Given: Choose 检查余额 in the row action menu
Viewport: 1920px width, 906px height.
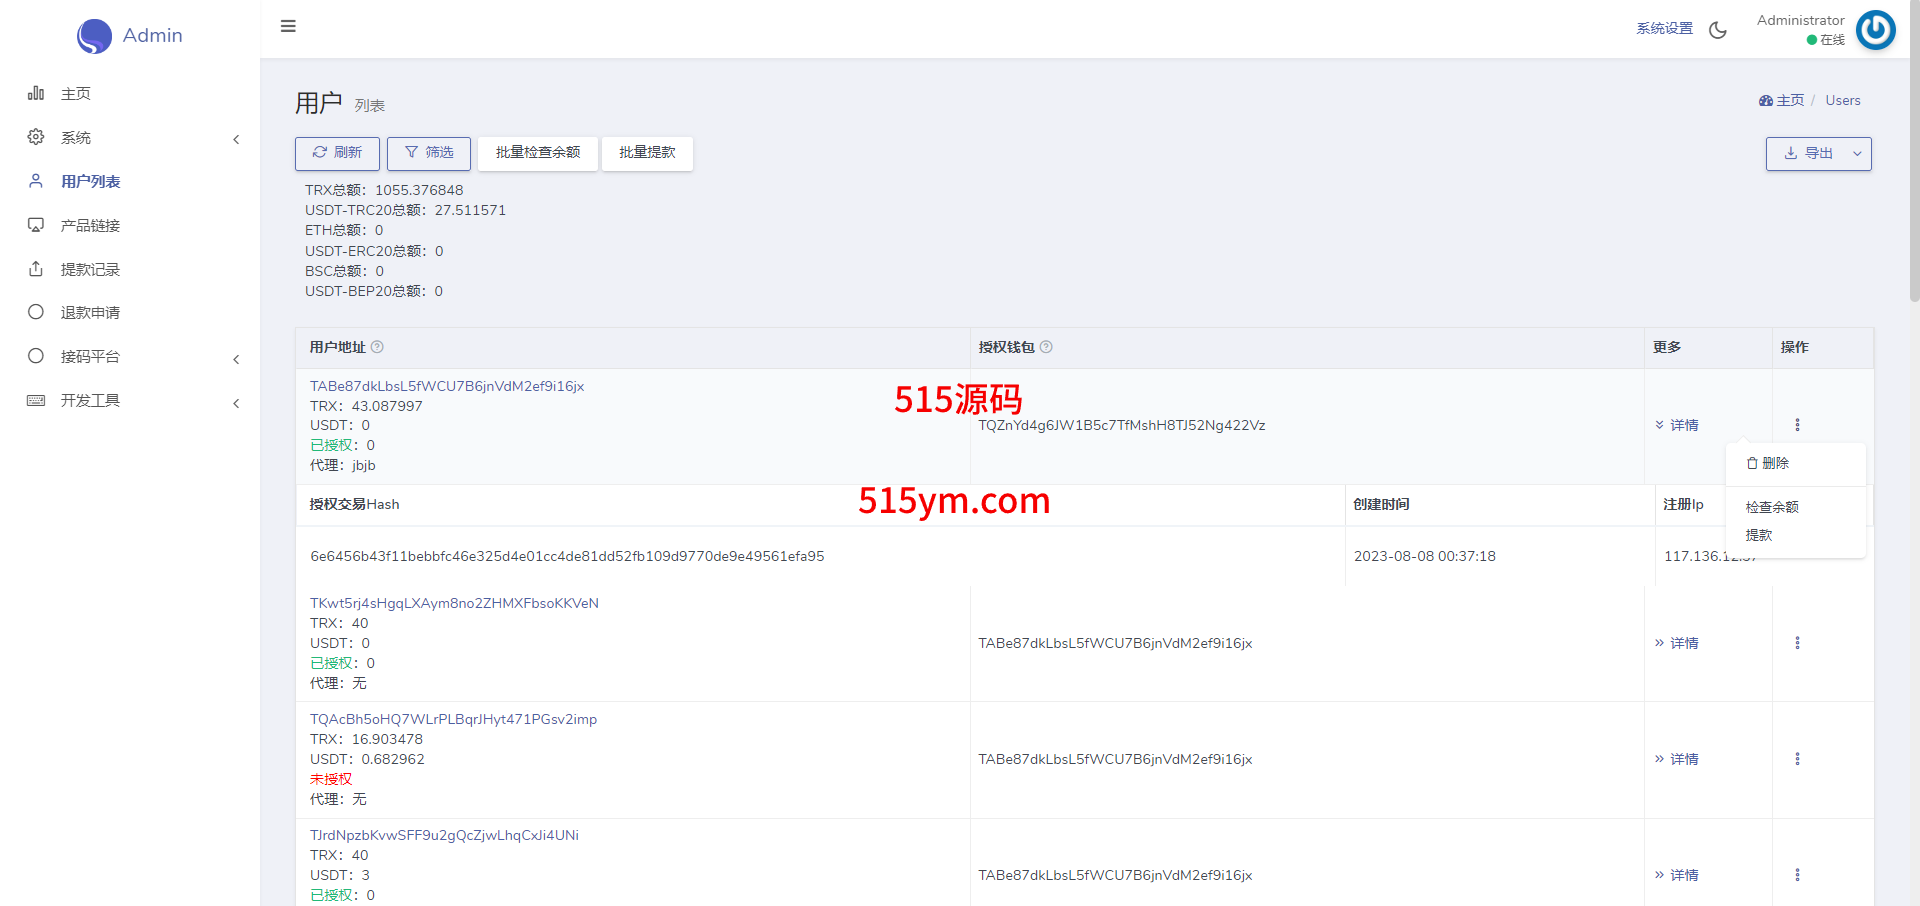Looking at the screenshot, I should (1772, 507).
